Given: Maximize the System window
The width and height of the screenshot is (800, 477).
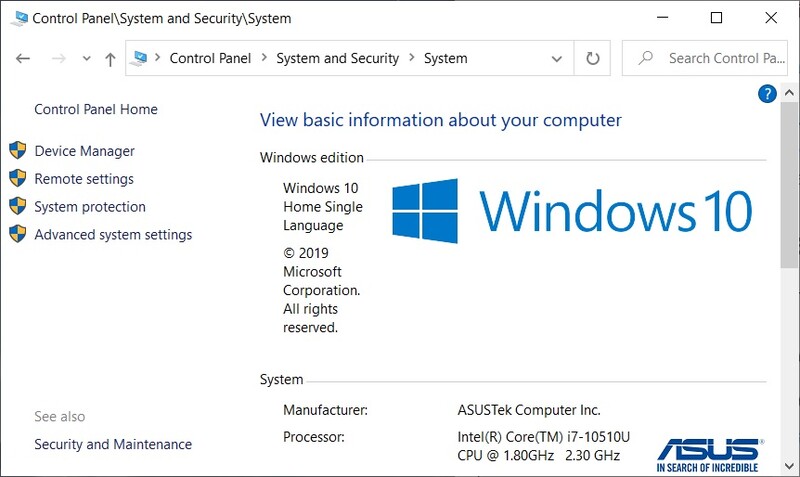Looking at the screenshot, I should (x=716, y=18).
